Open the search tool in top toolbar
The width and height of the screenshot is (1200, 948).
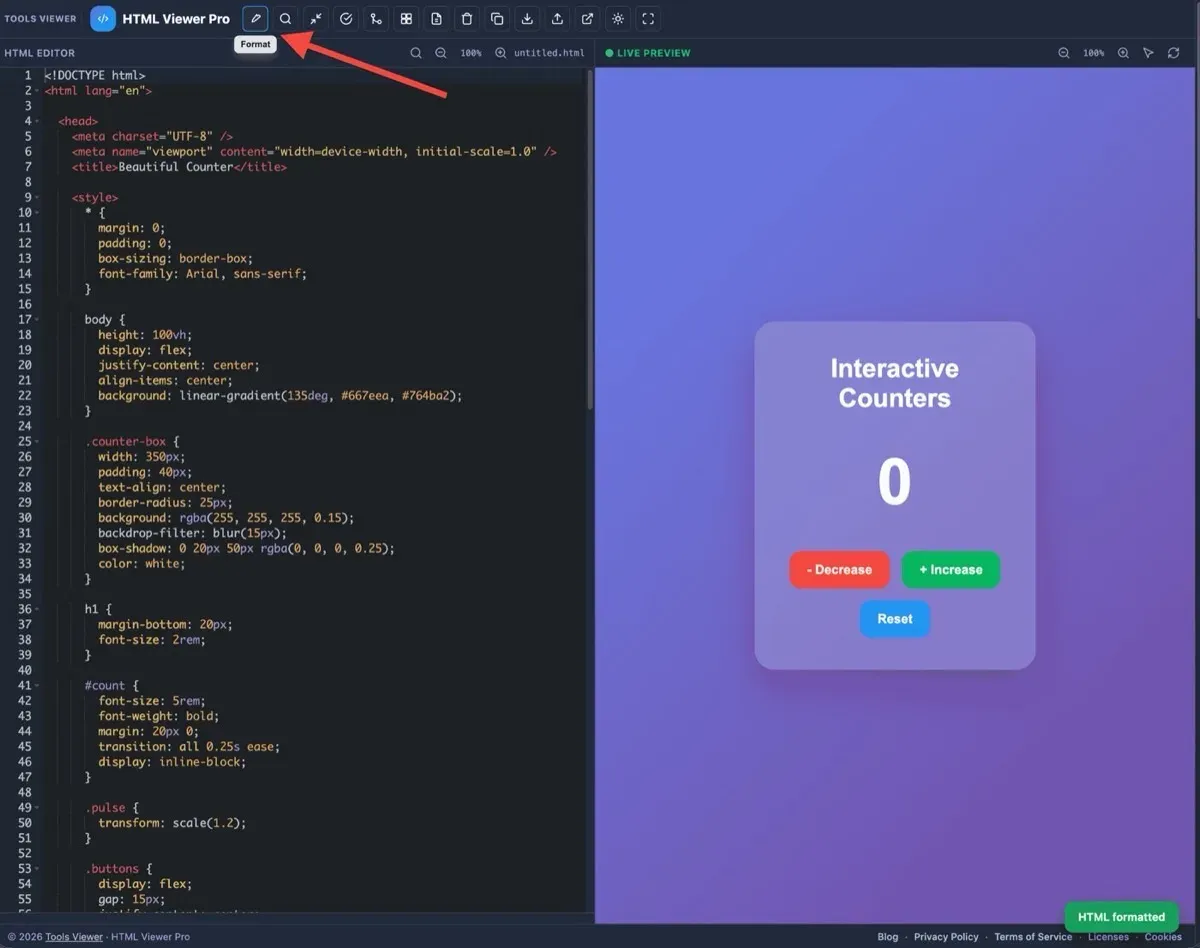286,18
